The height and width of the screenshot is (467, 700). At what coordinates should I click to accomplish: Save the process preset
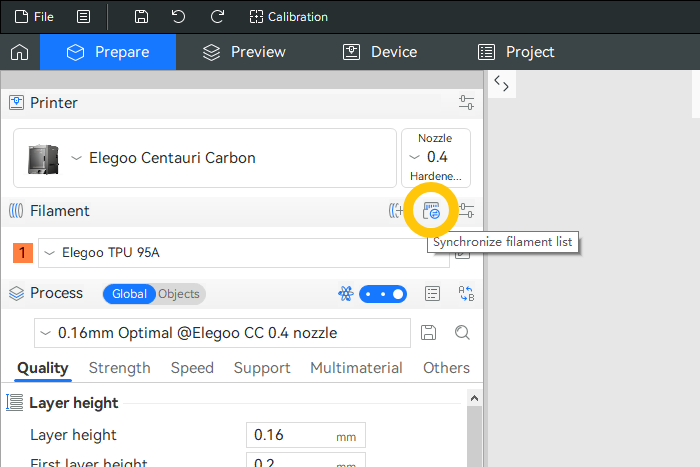coord(428,333)
